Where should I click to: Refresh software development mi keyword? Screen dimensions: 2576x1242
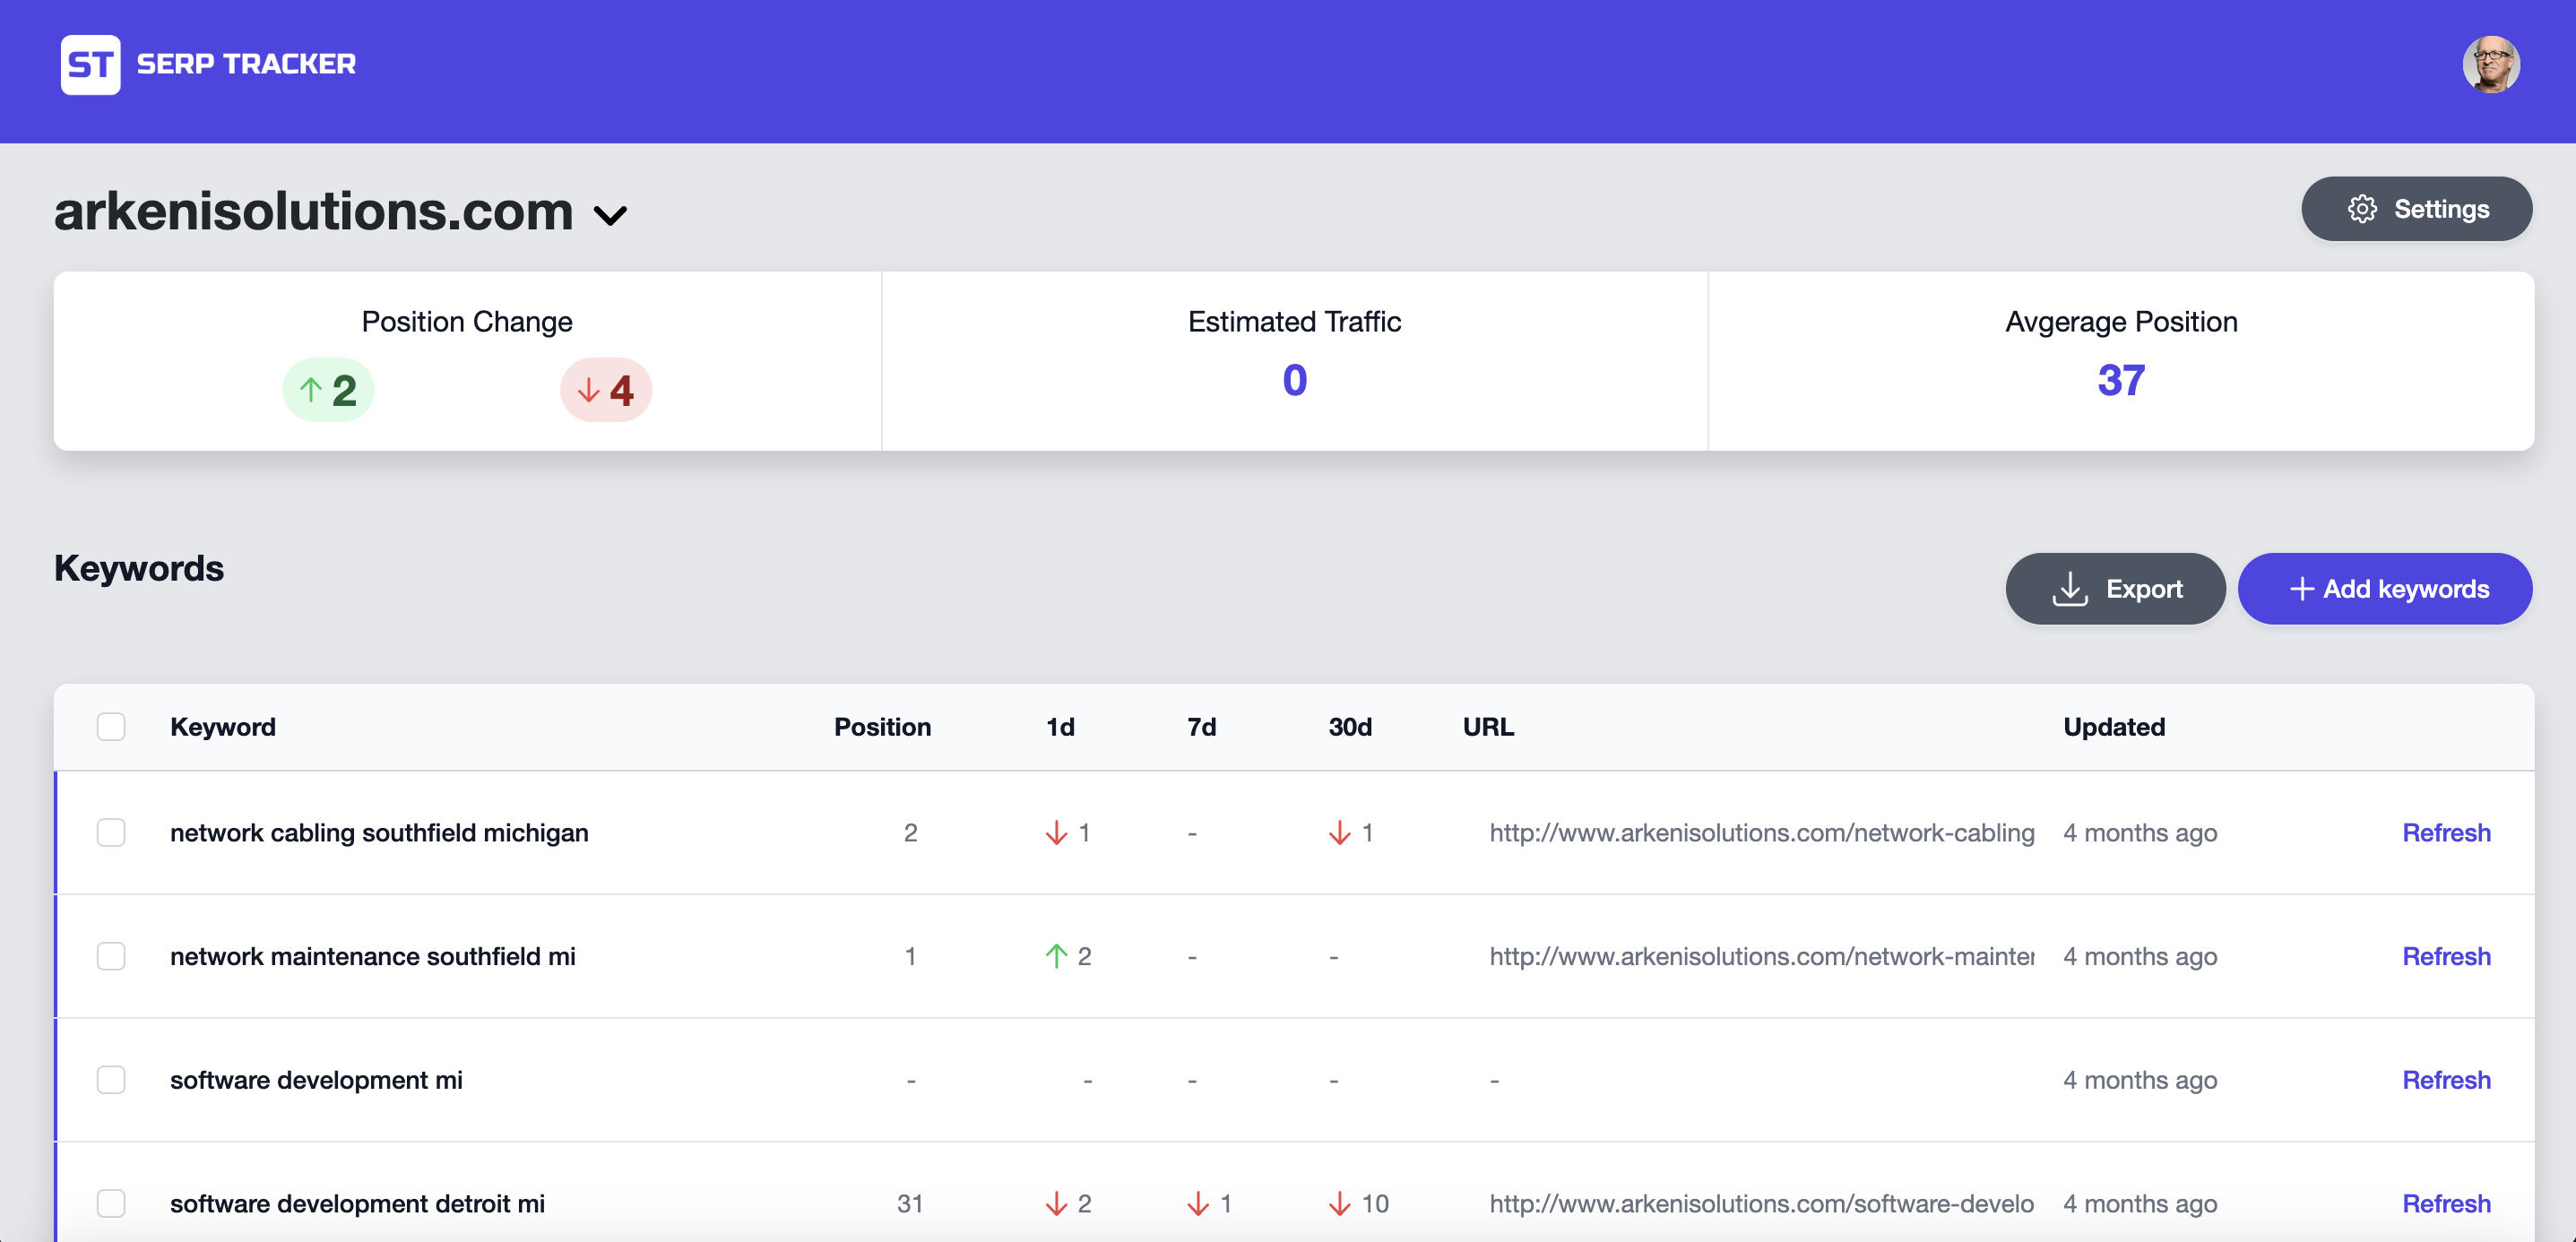(2446, 1080)
